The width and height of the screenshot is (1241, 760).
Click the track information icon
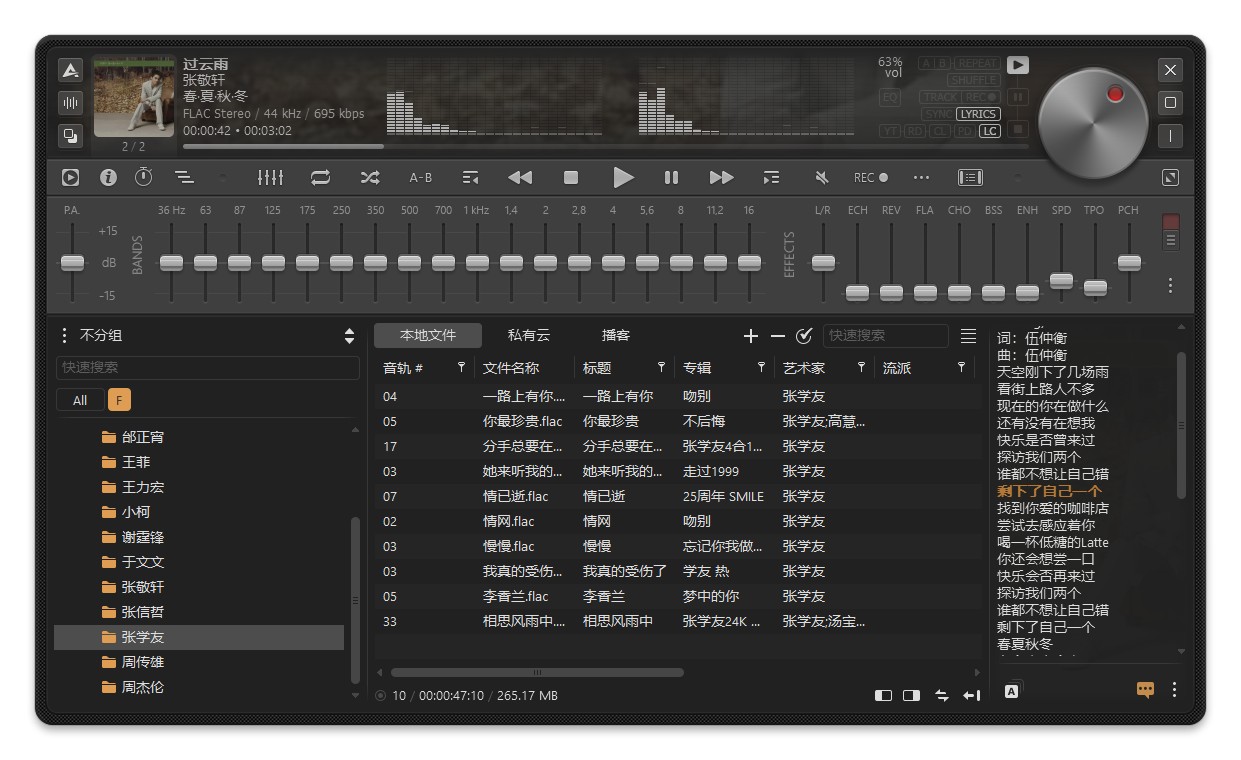[108, 177]
